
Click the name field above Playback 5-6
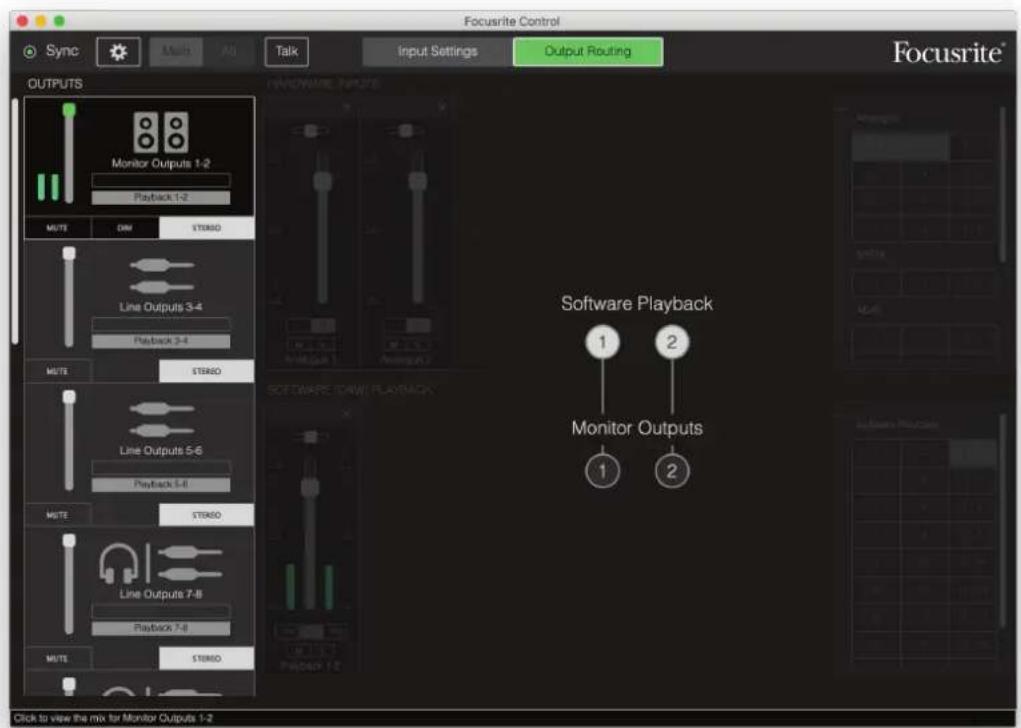(x=161, y=468)
